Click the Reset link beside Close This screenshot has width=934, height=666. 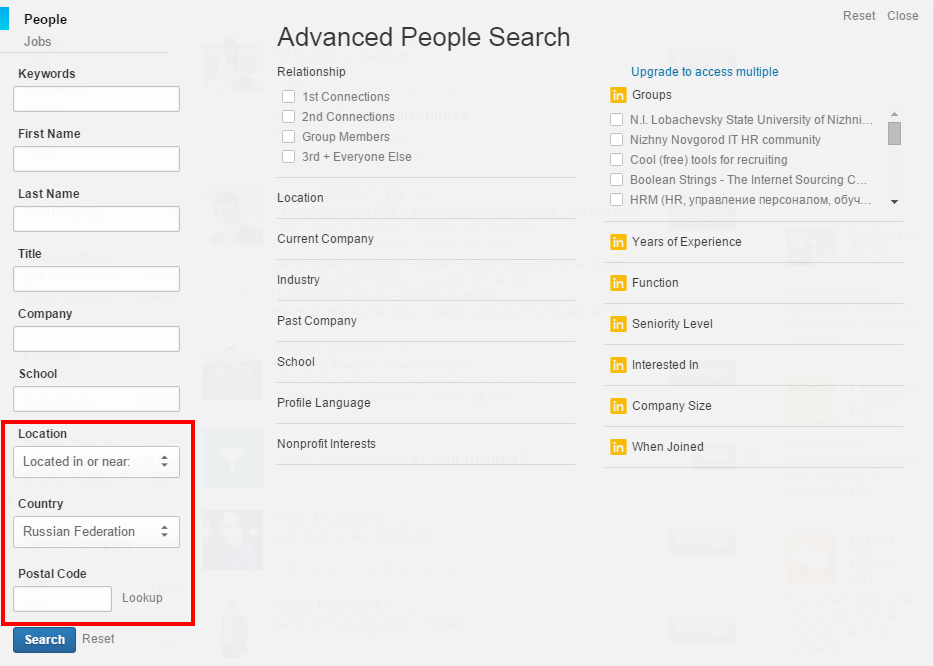(859, 15)
